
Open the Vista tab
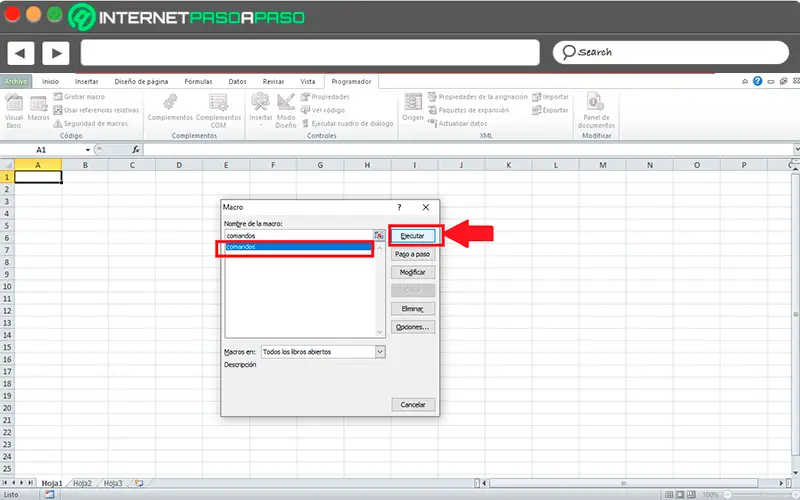[x=308, y=81]
